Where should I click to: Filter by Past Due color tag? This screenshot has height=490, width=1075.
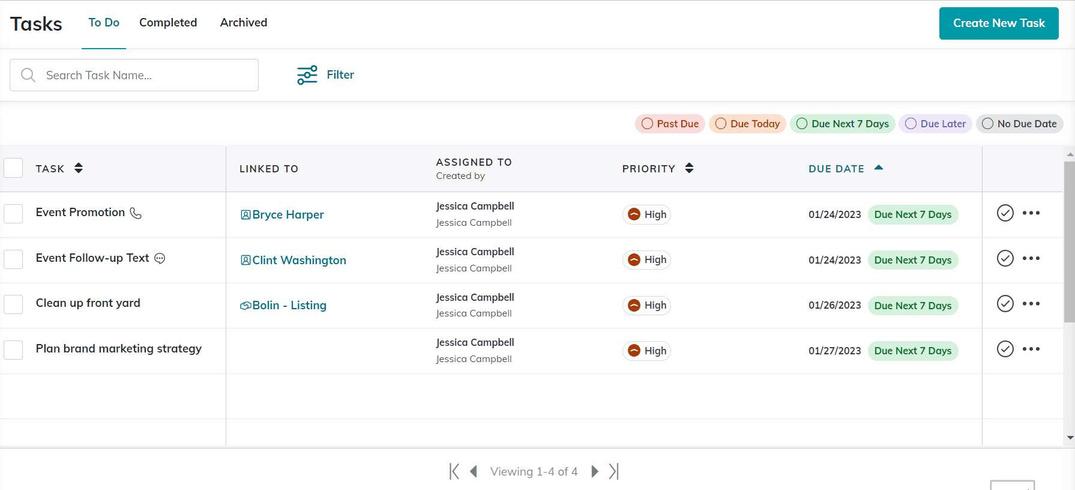[x=669, y=124]
